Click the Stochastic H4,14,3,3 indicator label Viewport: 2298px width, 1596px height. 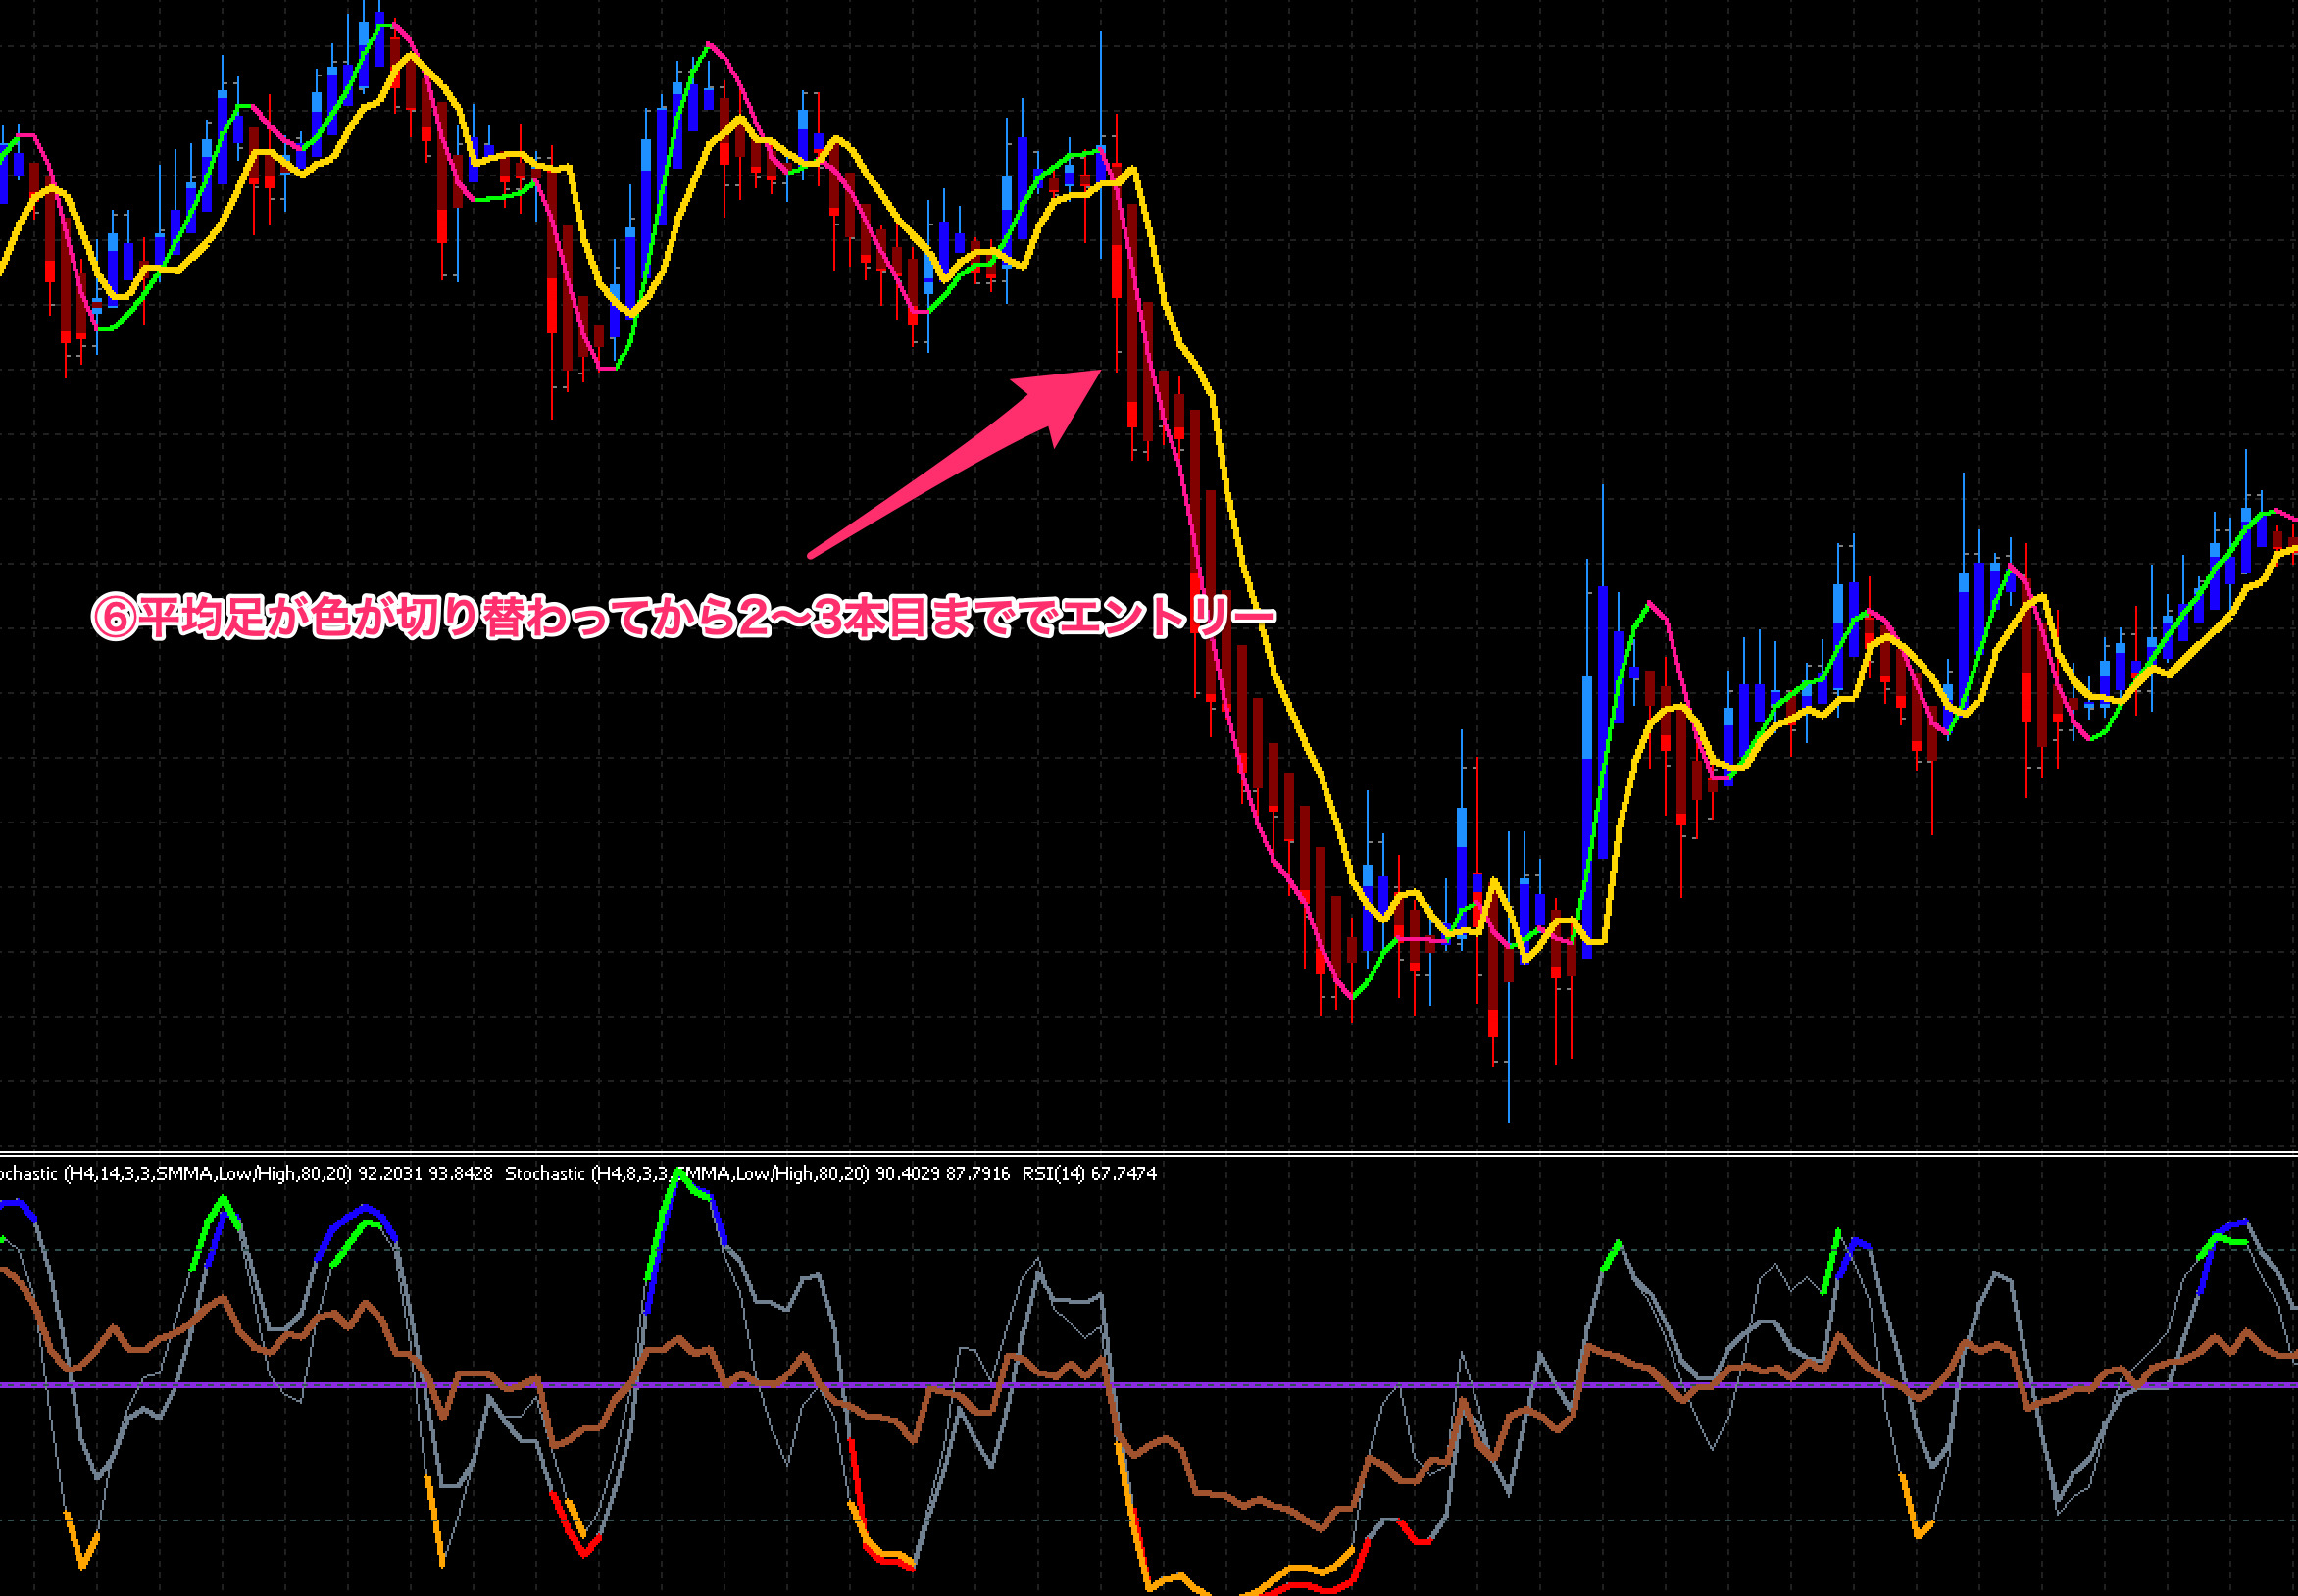246,1173
